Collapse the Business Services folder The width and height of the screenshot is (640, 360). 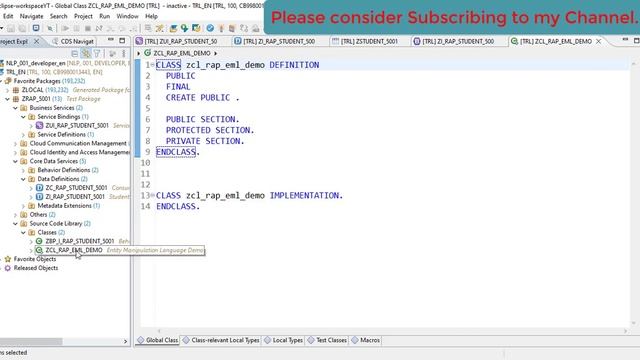[x=15, y=108]
